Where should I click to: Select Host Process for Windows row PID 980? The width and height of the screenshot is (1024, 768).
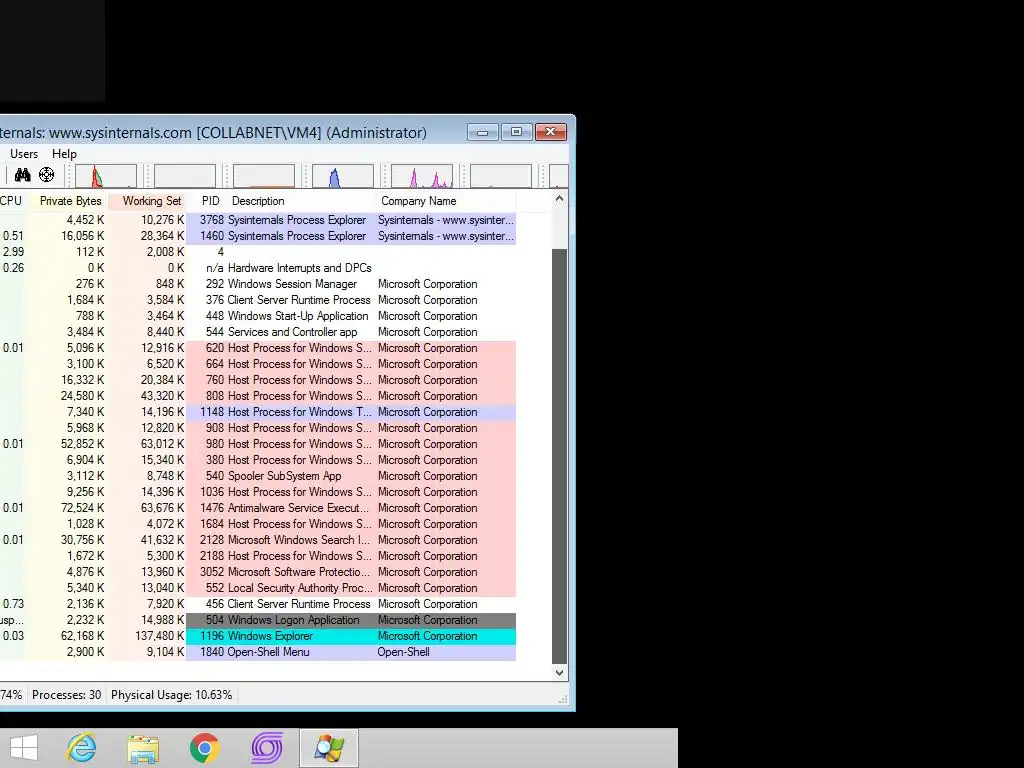[x=258, y=444]
